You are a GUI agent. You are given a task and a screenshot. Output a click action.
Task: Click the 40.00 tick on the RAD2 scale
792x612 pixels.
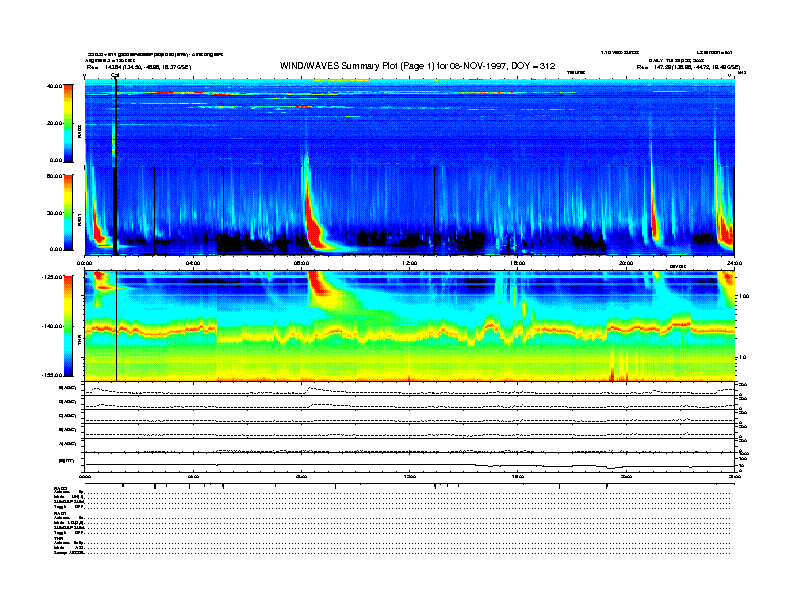coord(55,86)
